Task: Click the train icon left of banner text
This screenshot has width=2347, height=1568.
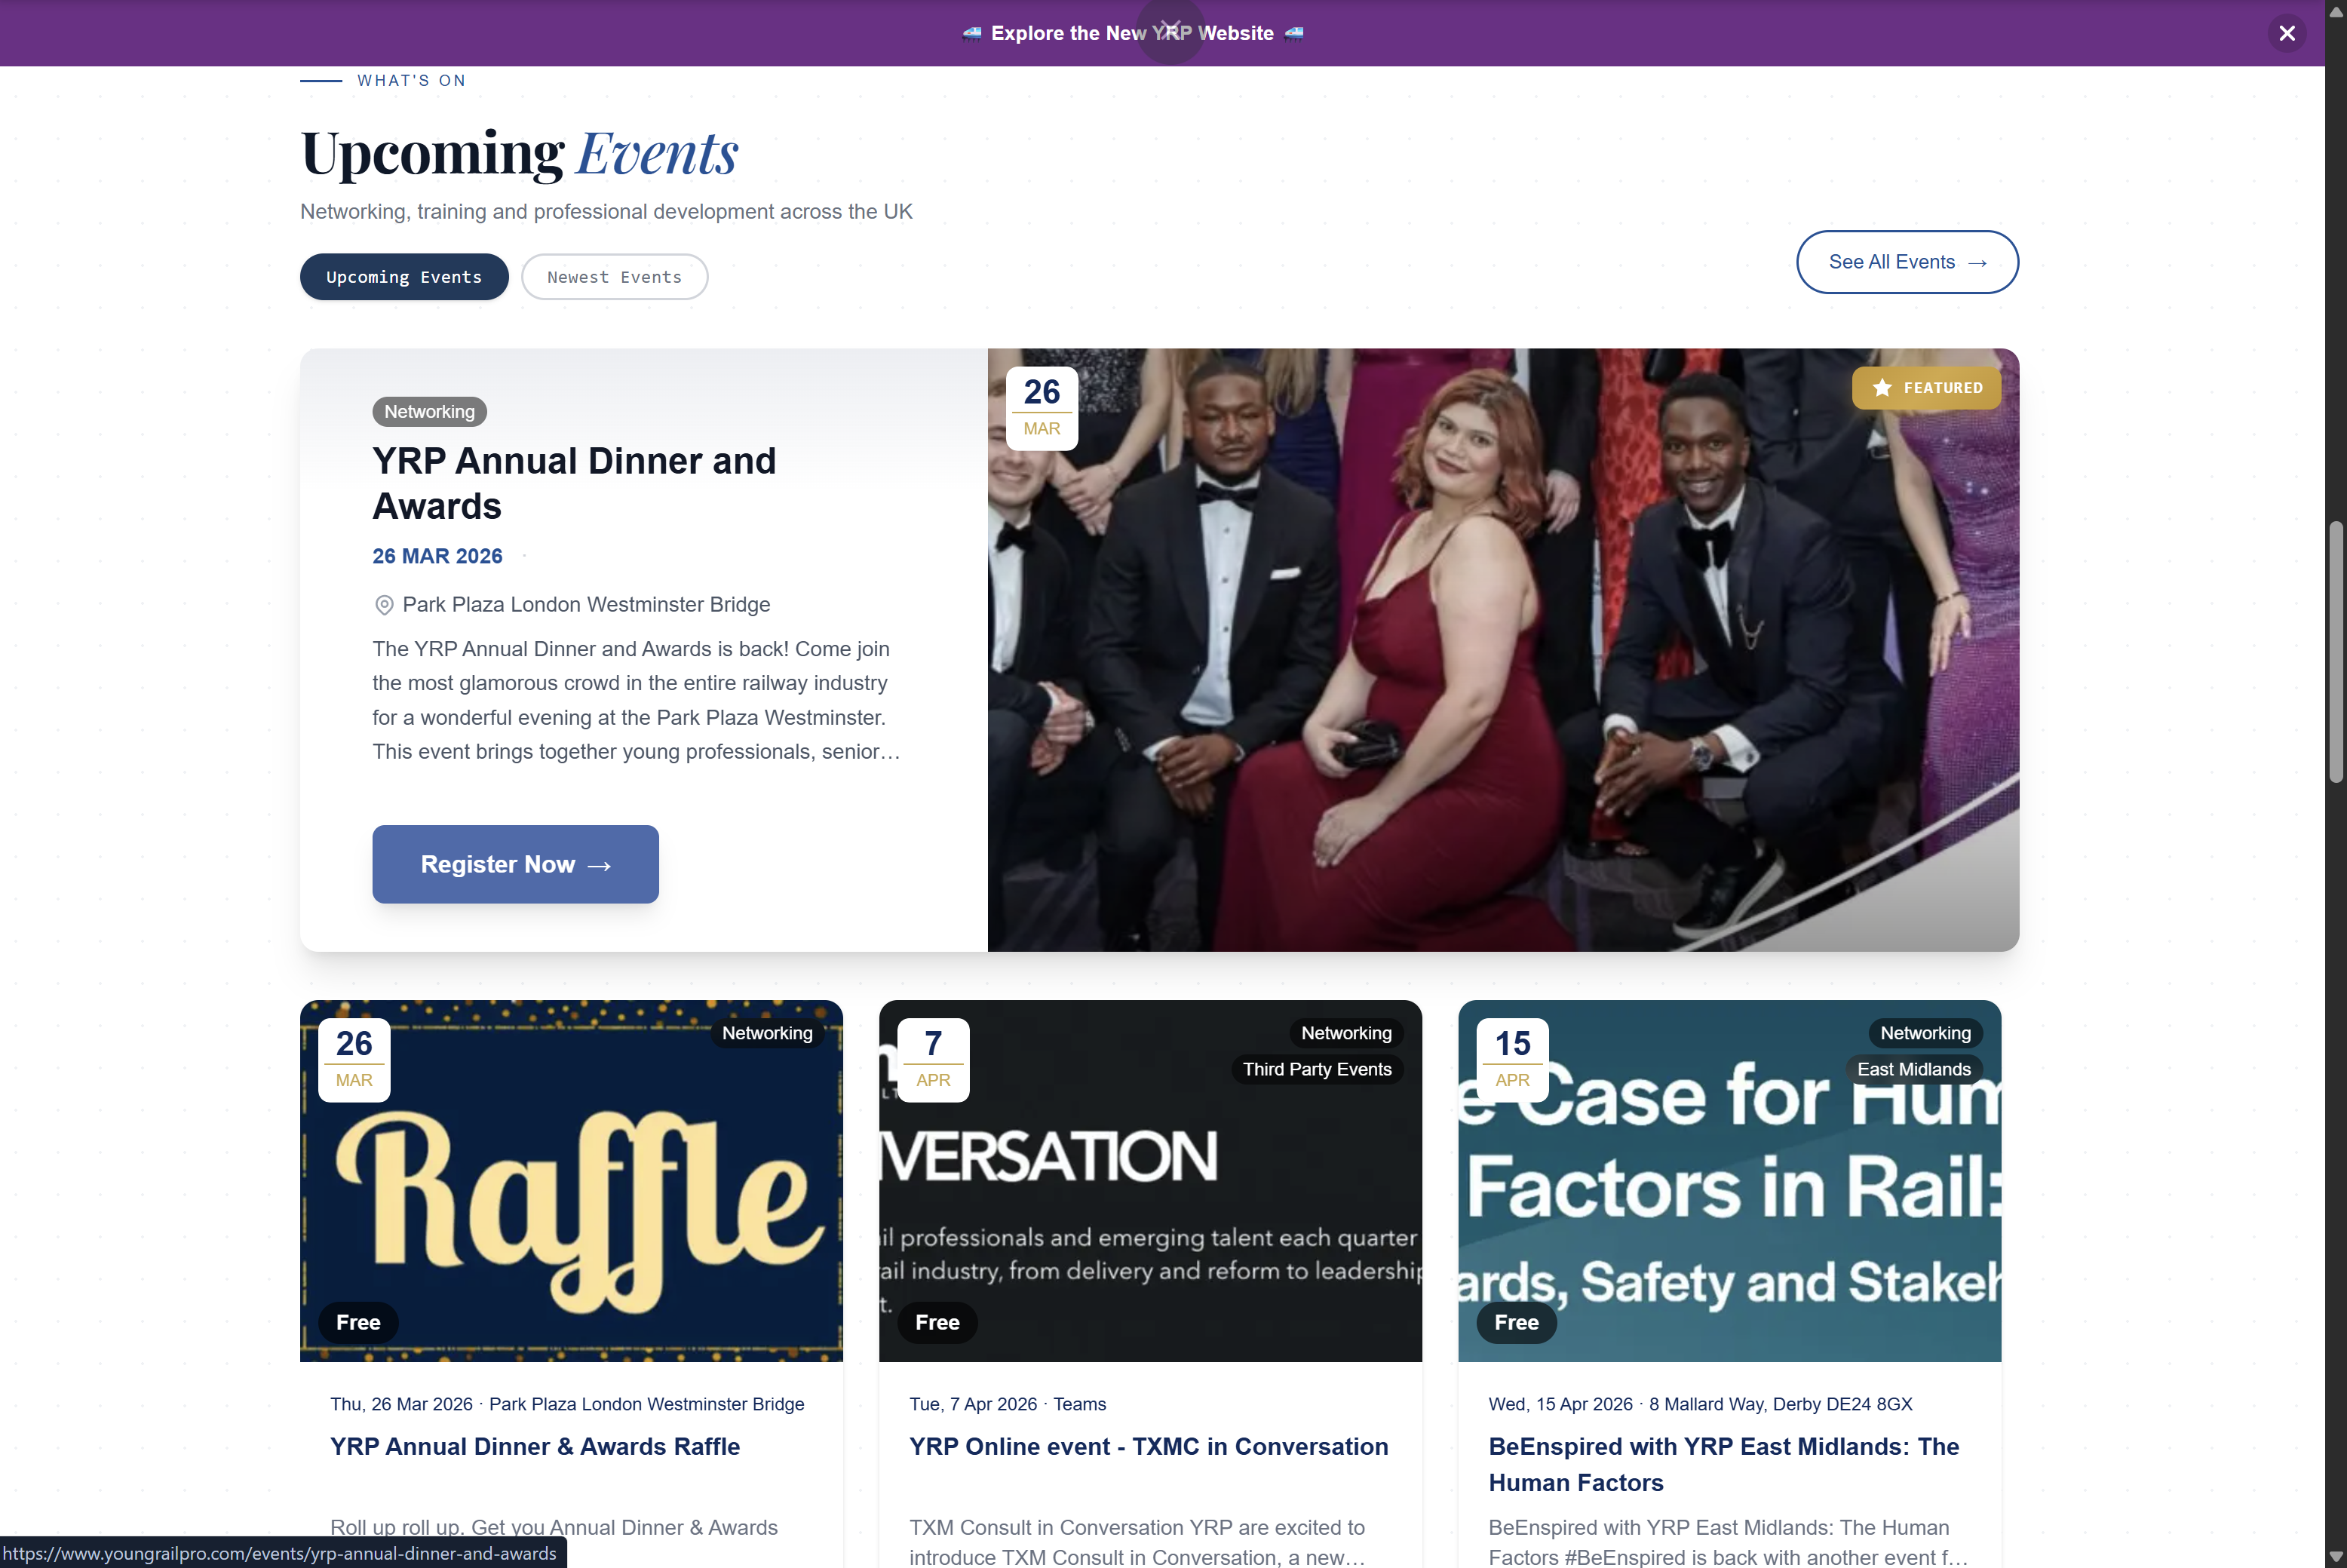Action: [971, 33]
